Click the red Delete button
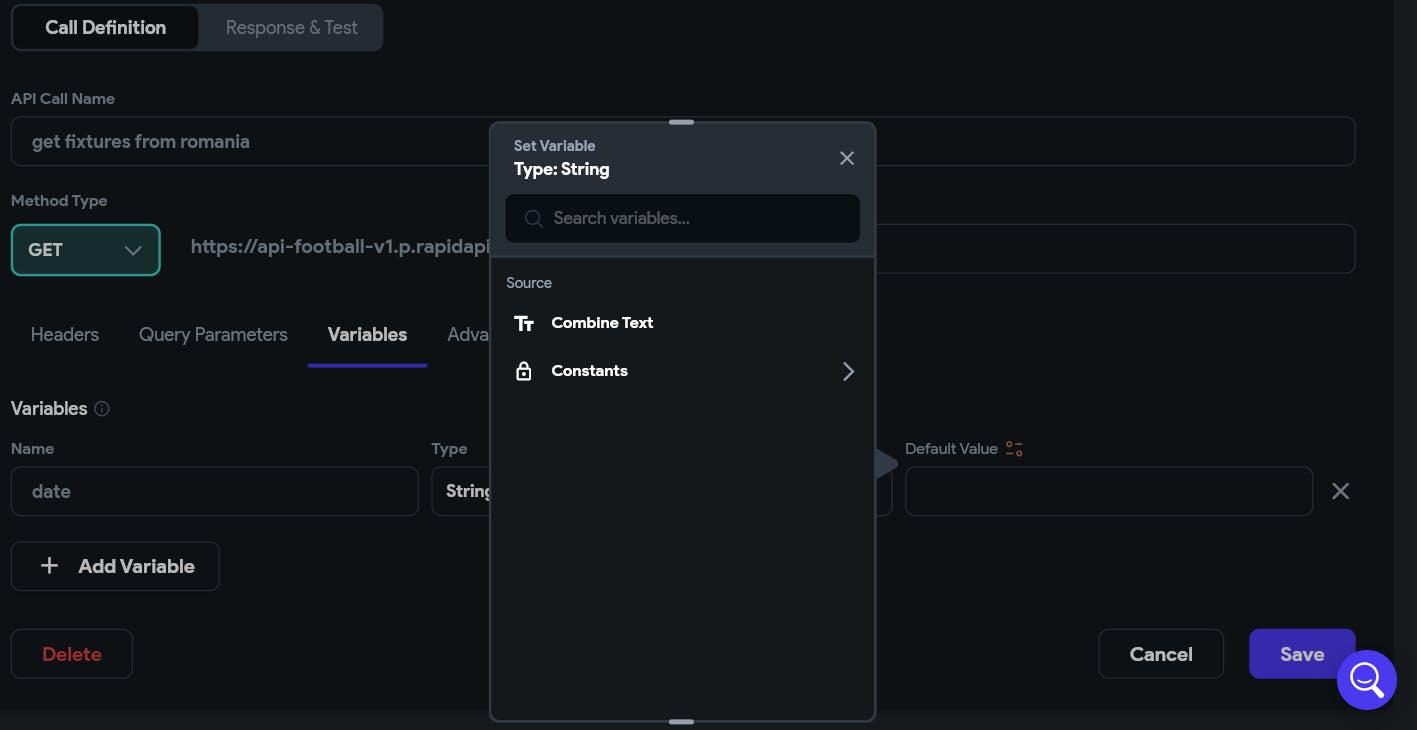The width and height of the screenshot is (1417, 730). (x=72, y=654)
